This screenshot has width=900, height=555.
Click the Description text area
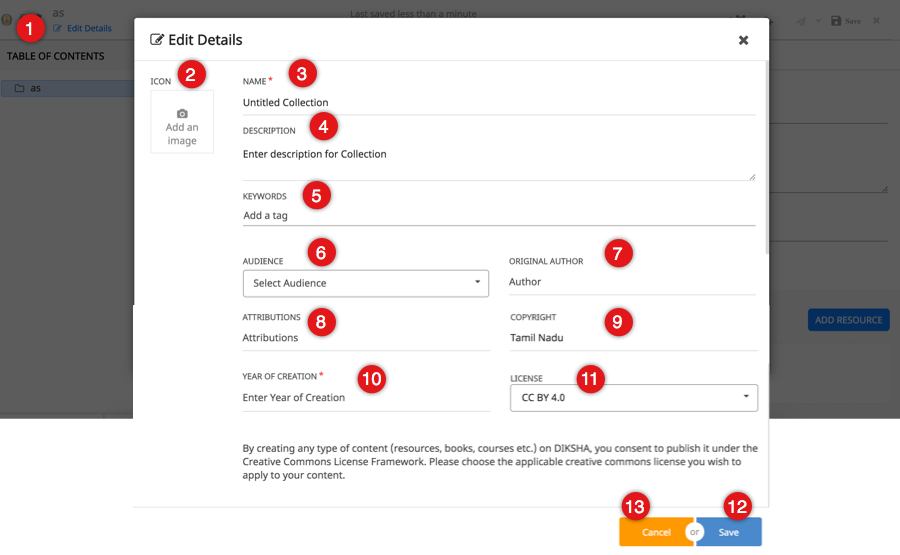(498, 160)
